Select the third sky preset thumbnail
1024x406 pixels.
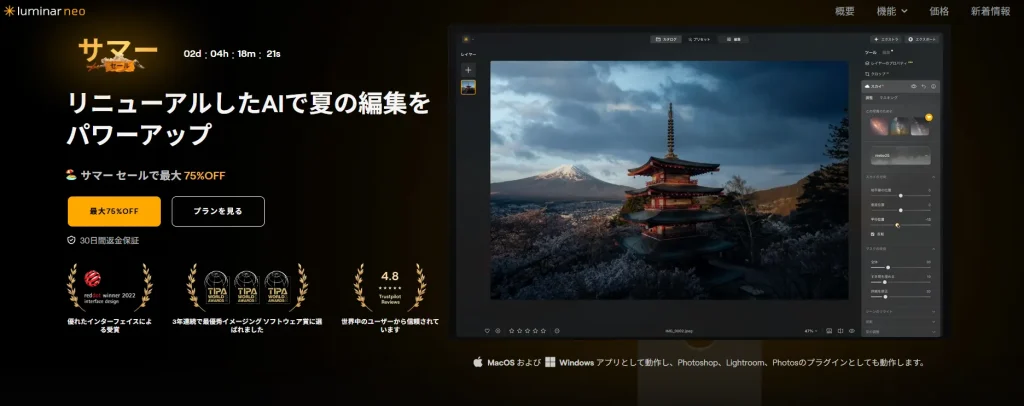[x=920, y=126]
